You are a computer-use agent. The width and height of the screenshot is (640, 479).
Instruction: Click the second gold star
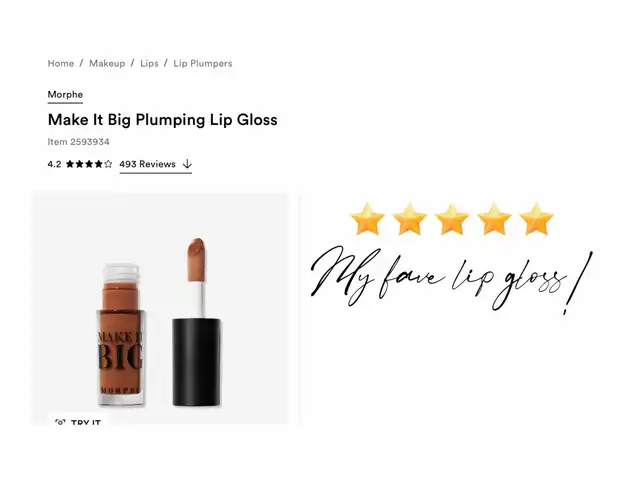pos(410,218)
